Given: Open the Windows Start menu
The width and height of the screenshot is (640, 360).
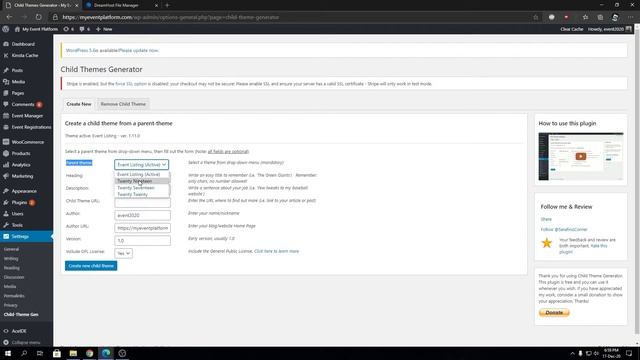Looking at the screenshot, I should (x=7, y=353).
